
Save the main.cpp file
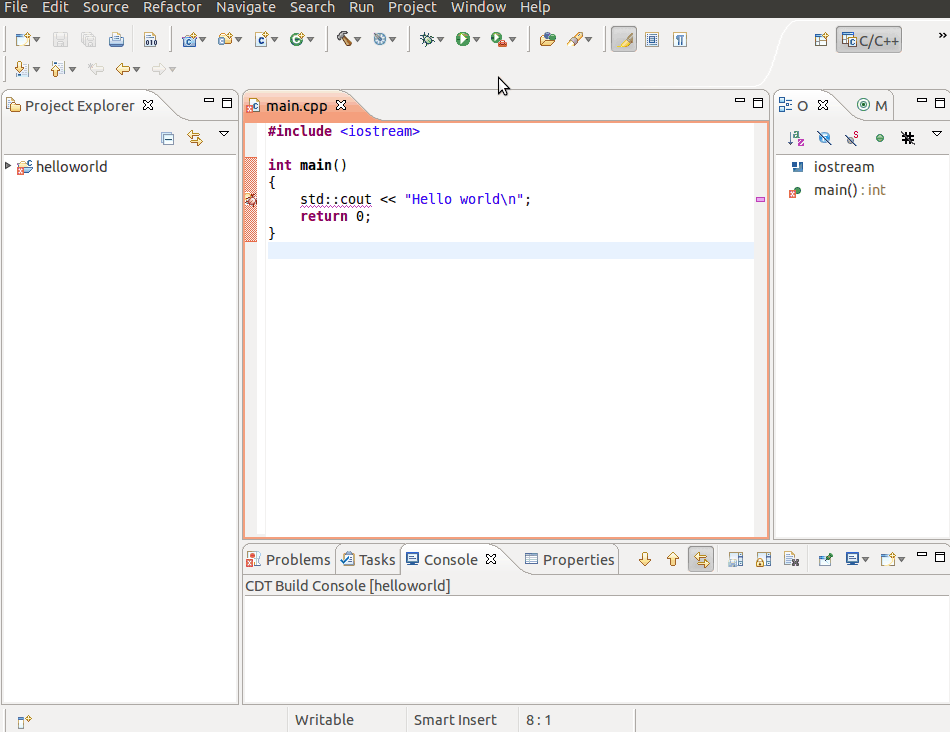tap(60, 39)
